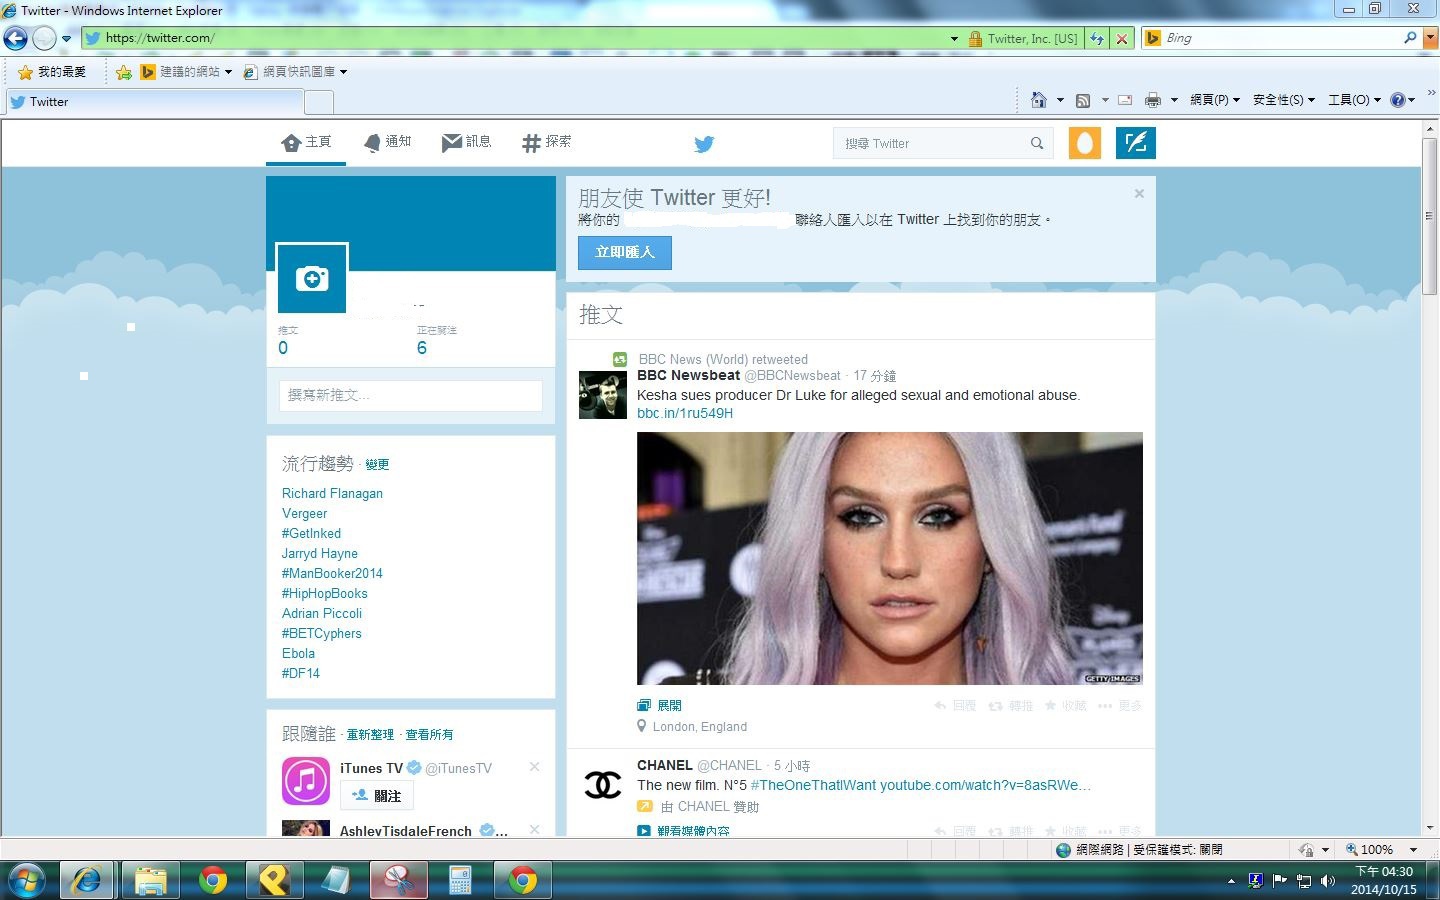Click the IE home icon in command bar
Image resolution: width=1440 pixels, height=900 pixels.
(x=1039, y=100)
